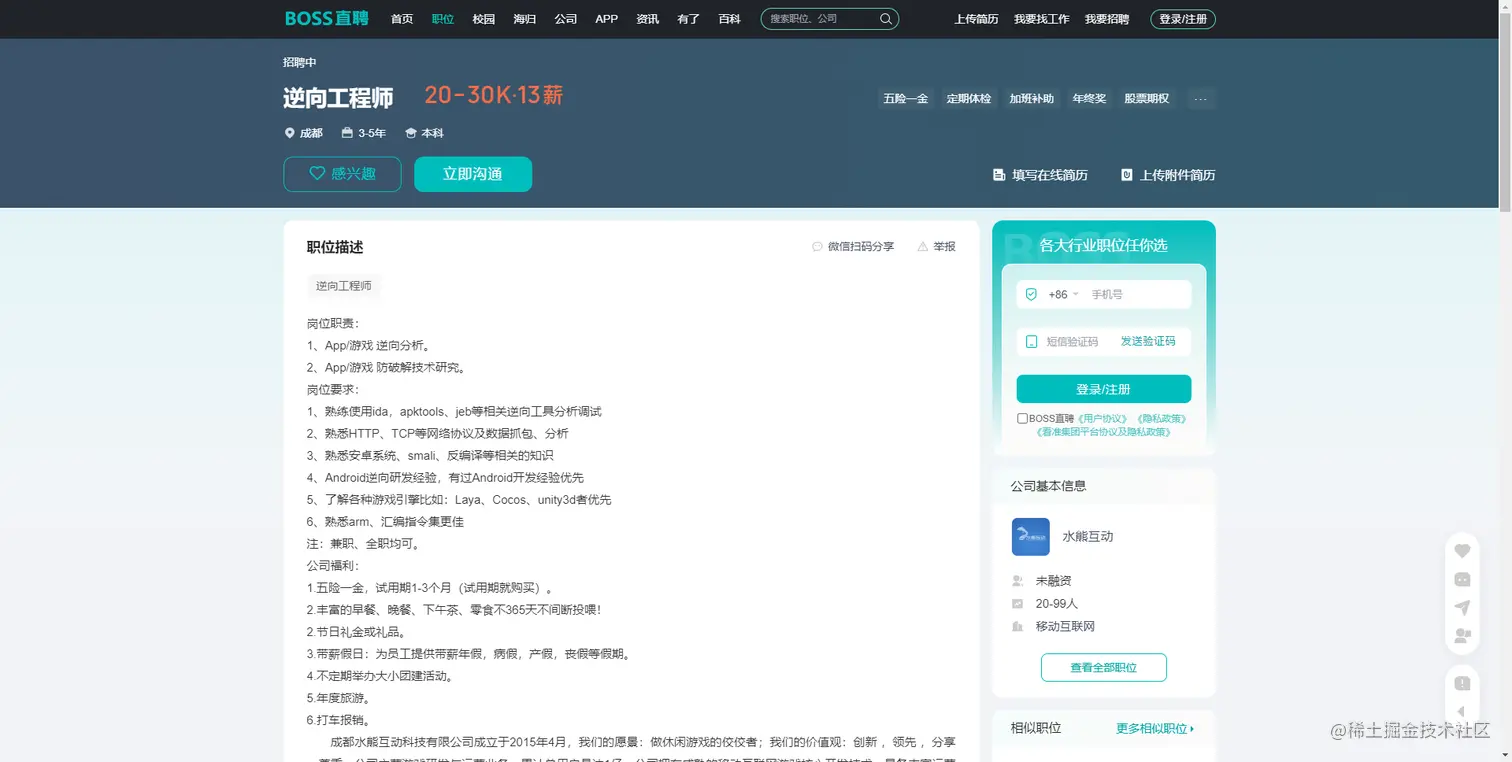Image resolution: width=1512 pixels, height=762 pixels.
Task: Click 我要找工作 in the header
Action: tap(1042, 19)
